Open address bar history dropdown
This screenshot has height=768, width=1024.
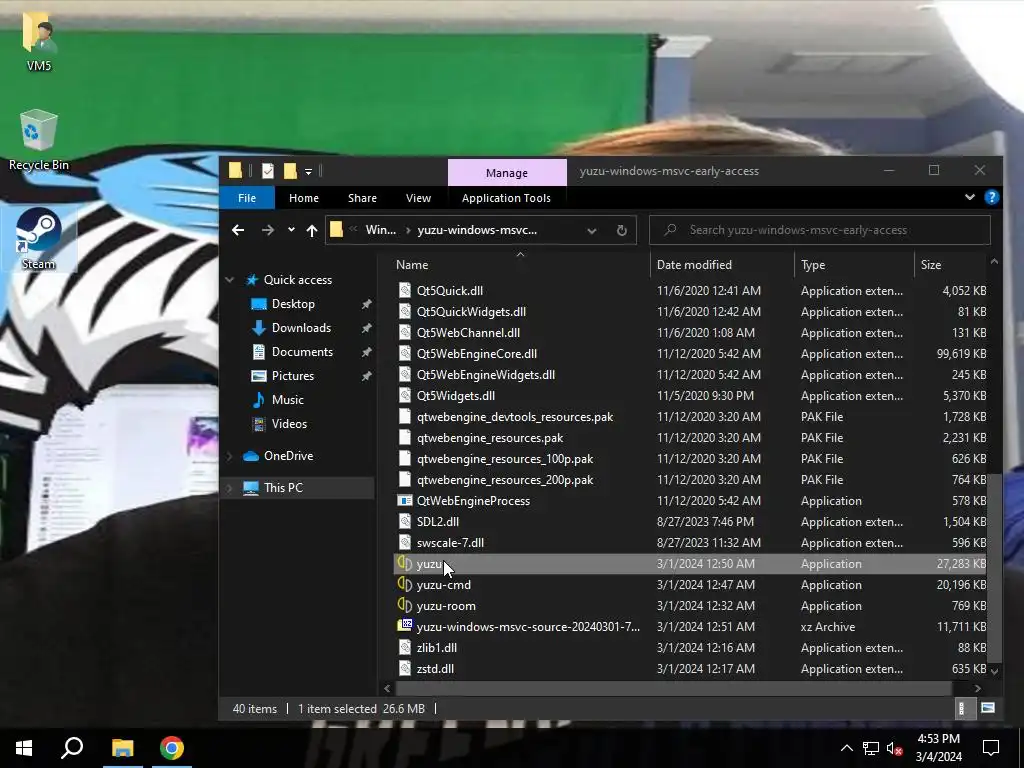[592, 231]
